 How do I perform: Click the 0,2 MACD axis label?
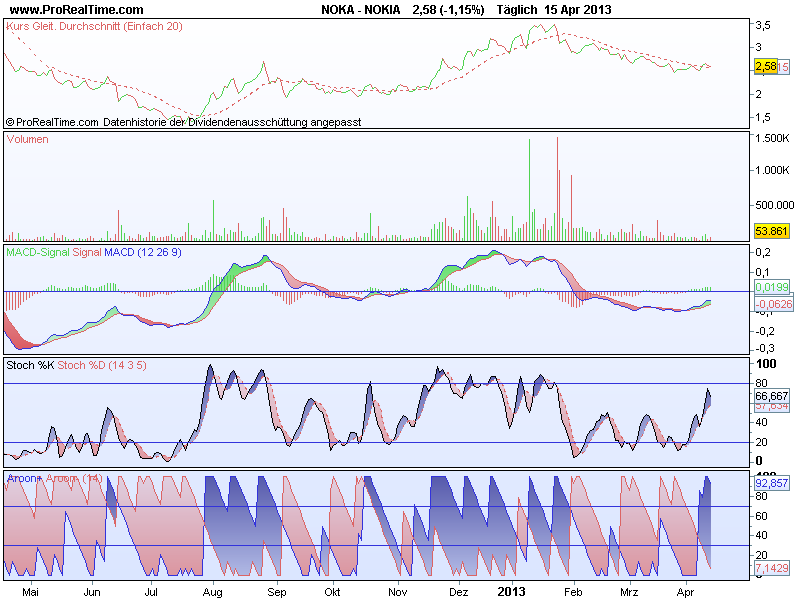(x=763, y=252)
